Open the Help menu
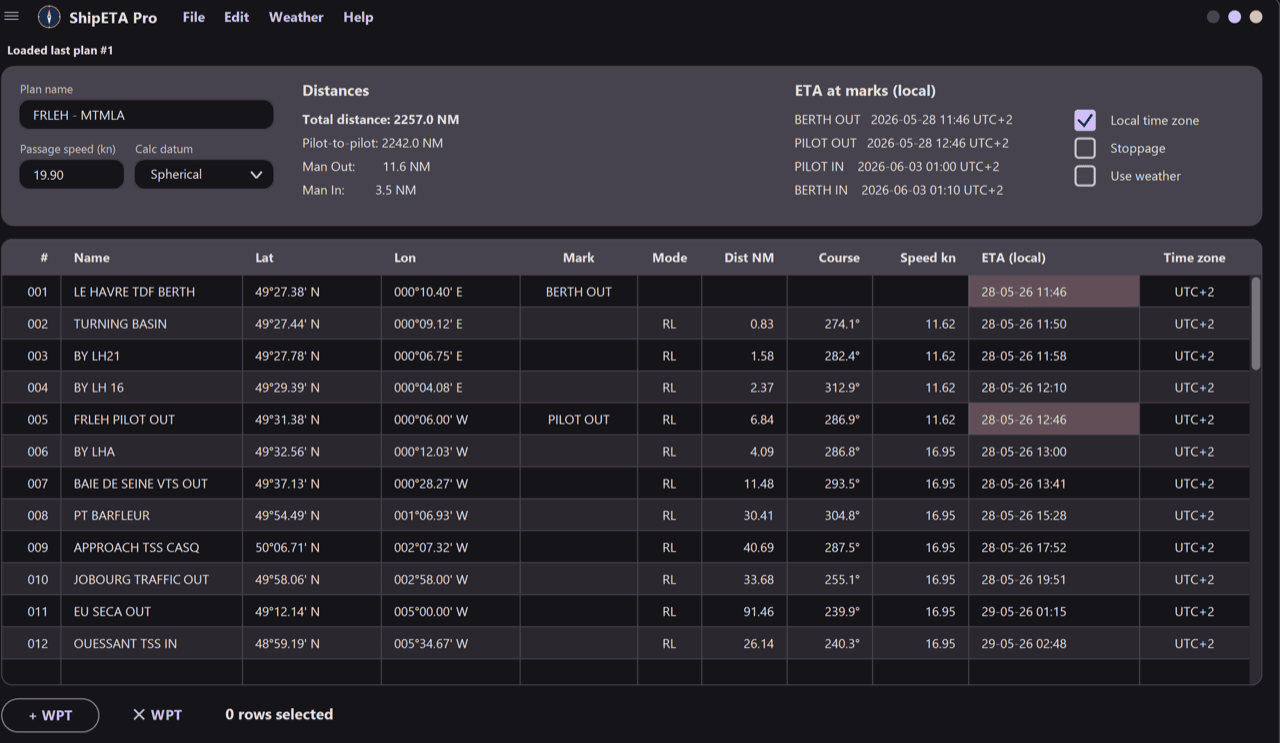Viewport: 1280px width, 743px height. 358,17
